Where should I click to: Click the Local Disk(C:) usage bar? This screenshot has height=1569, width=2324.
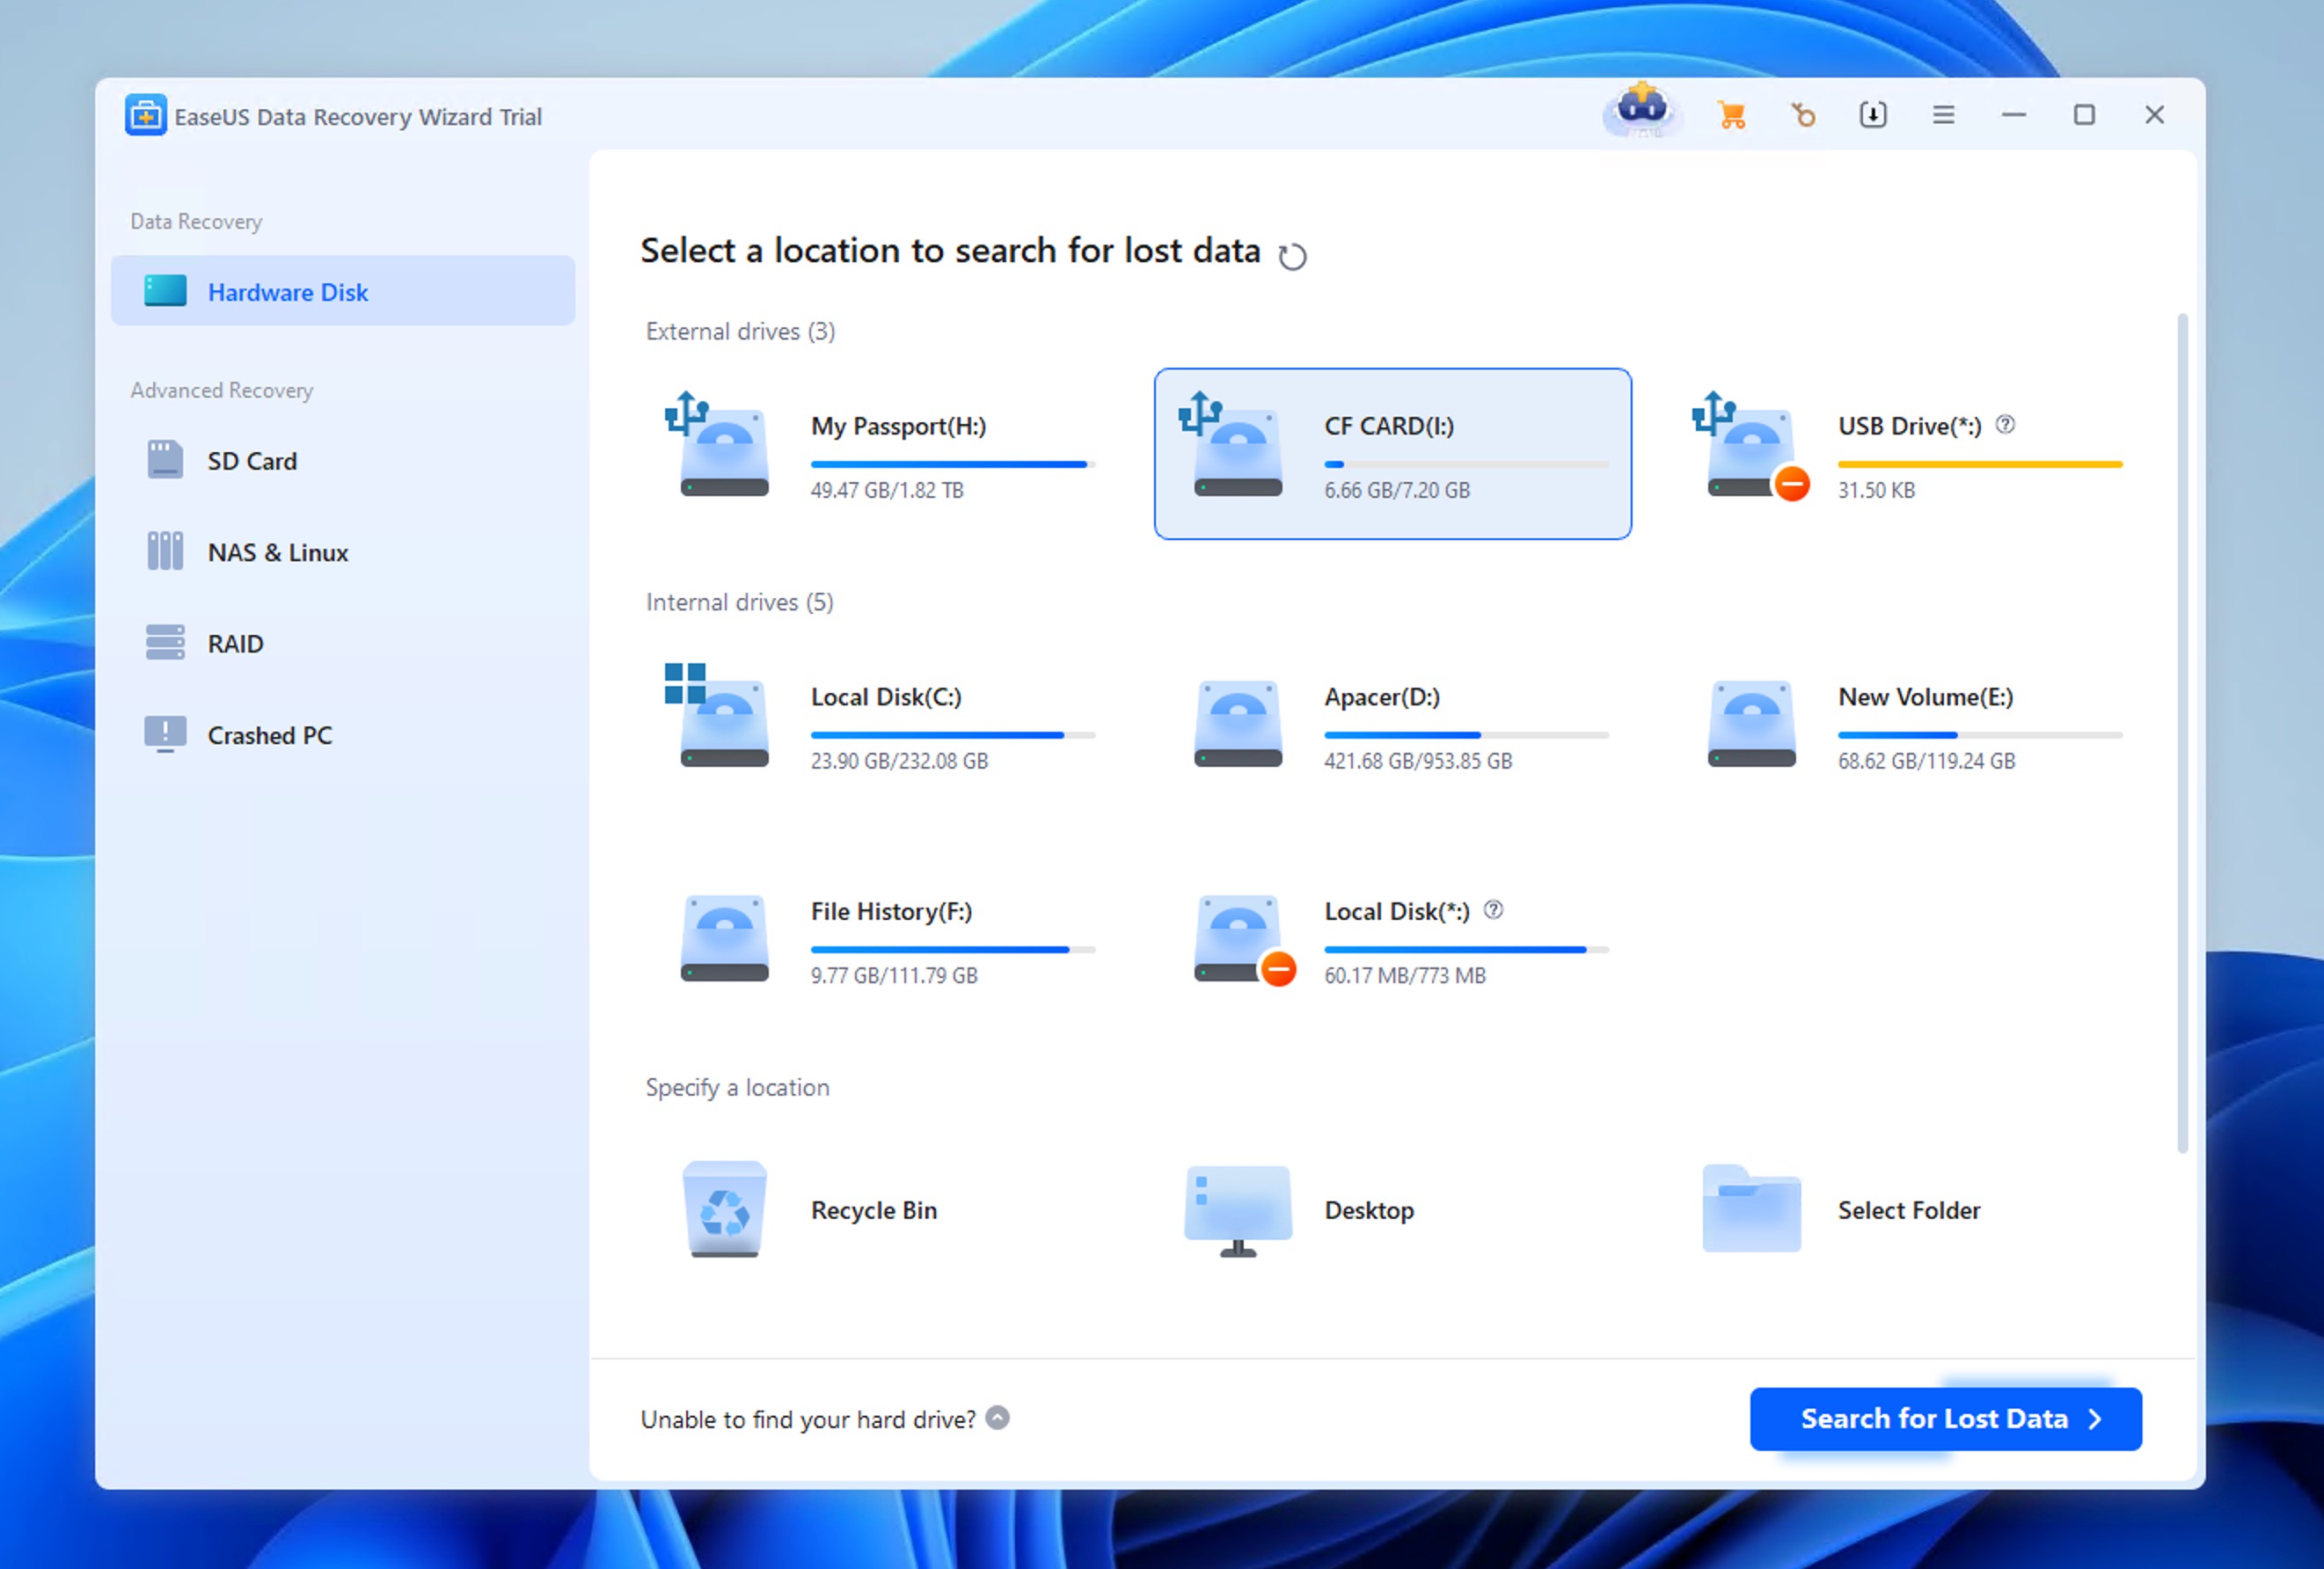(x=953, y=735)
